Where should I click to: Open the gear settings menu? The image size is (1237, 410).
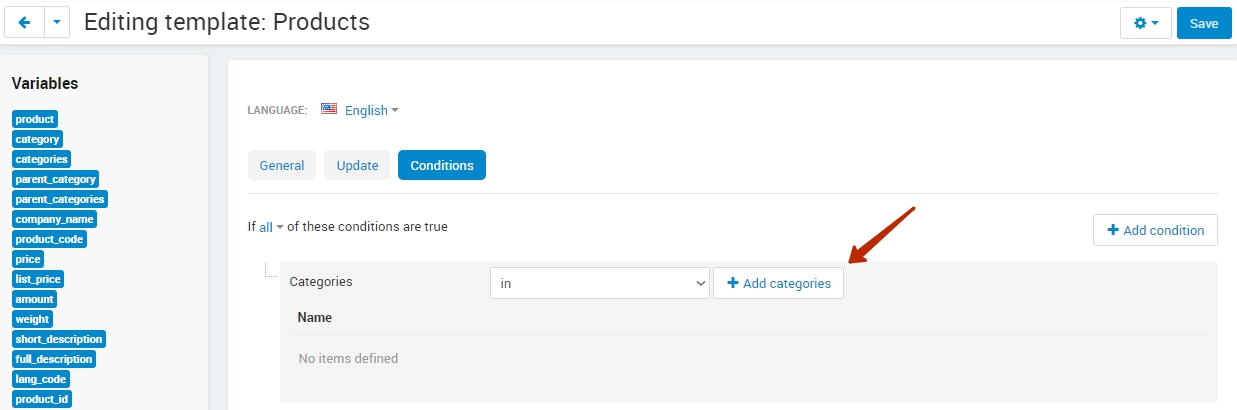click(1146, 23)
